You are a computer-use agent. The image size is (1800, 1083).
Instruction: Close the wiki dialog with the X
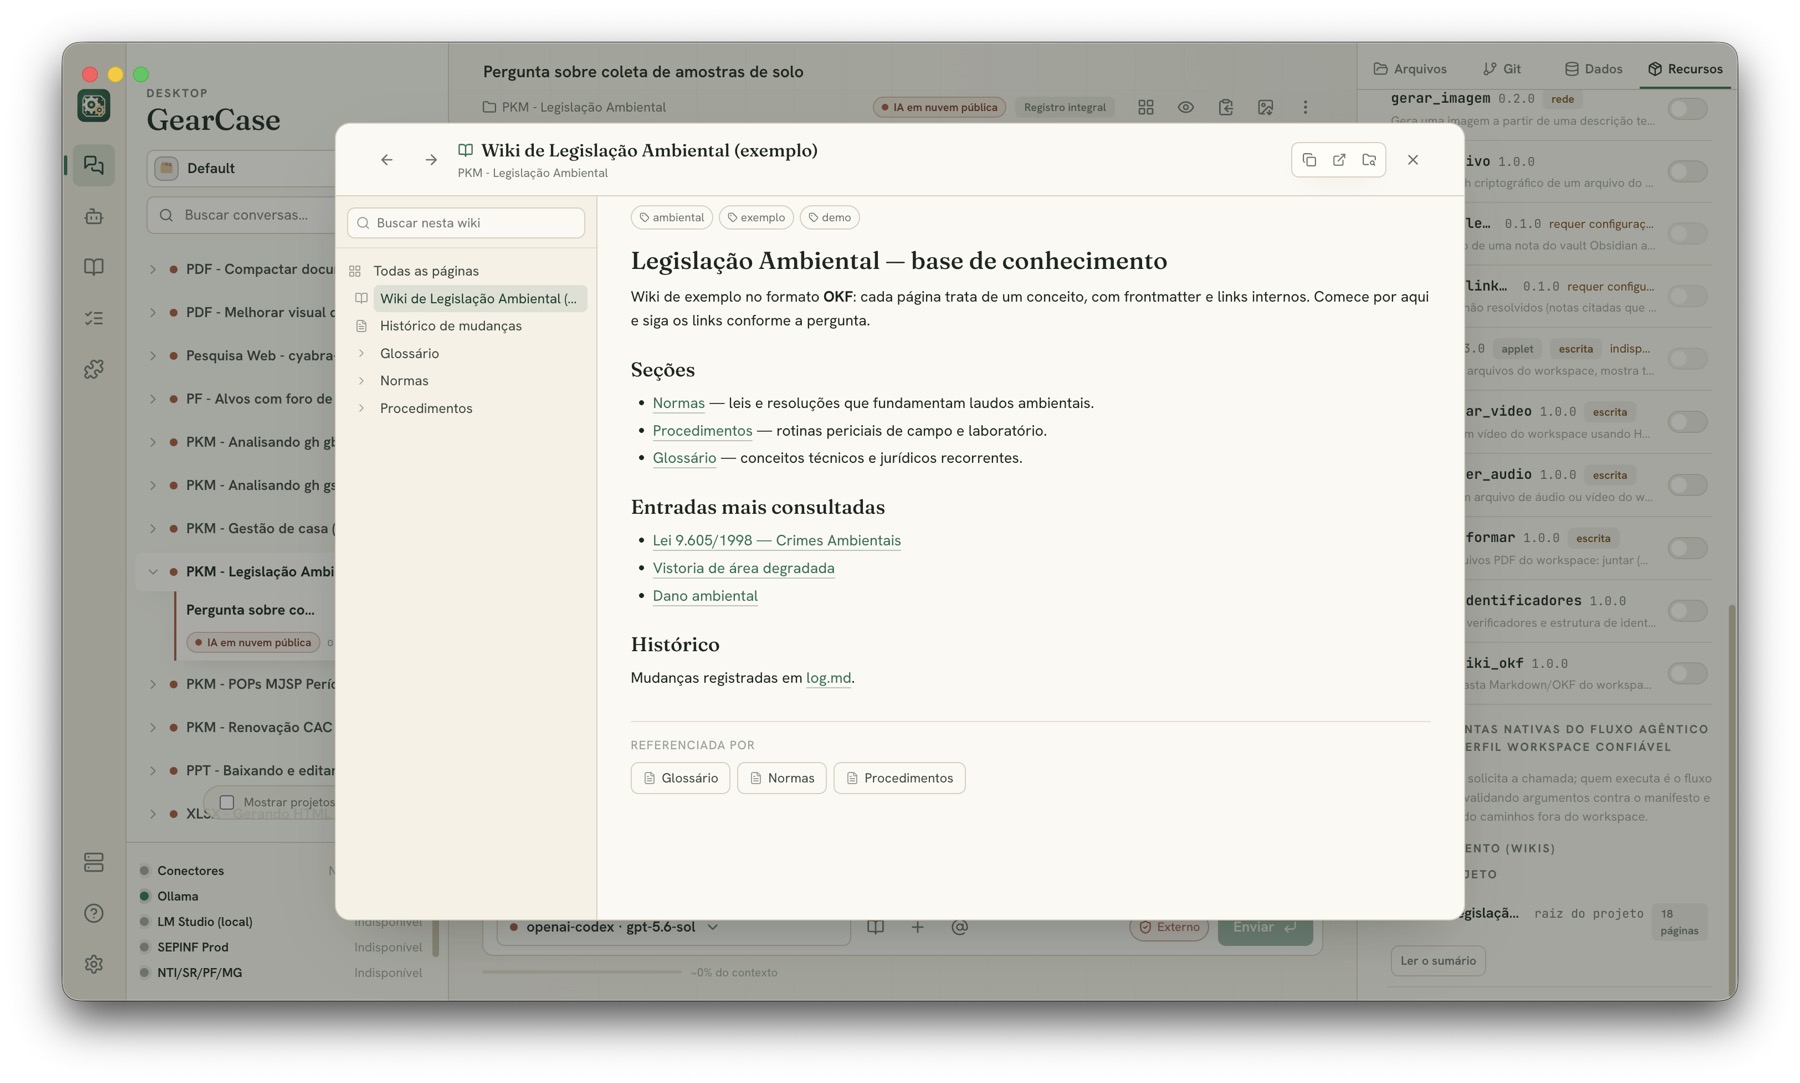point(1413,160)
